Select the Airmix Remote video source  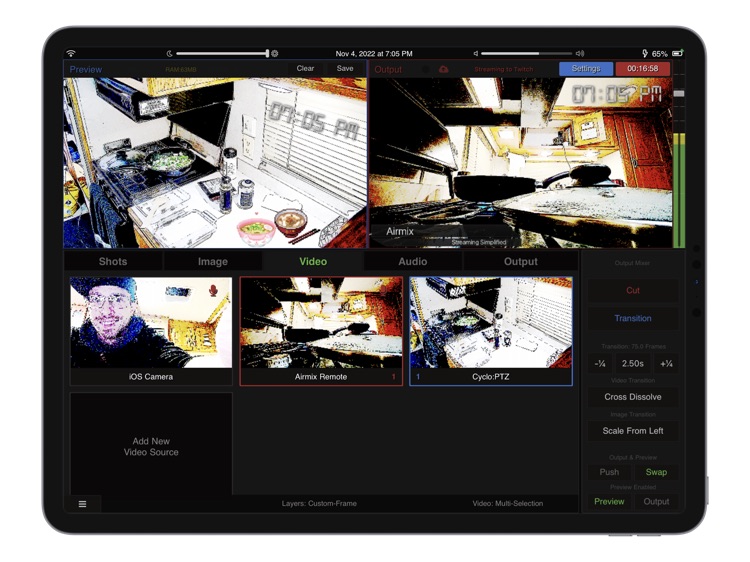(321, 331)
